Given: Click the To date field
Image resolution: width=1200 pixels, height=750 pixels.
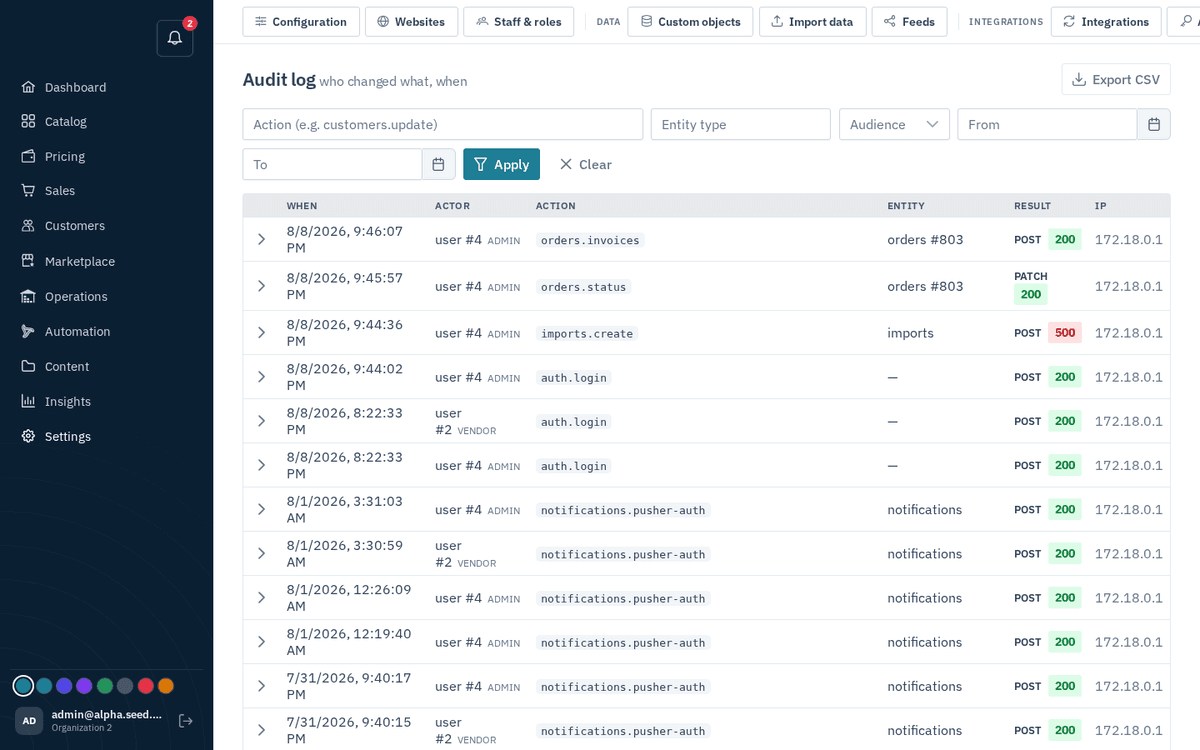Looking at the screenshot, I should (333, 164).
